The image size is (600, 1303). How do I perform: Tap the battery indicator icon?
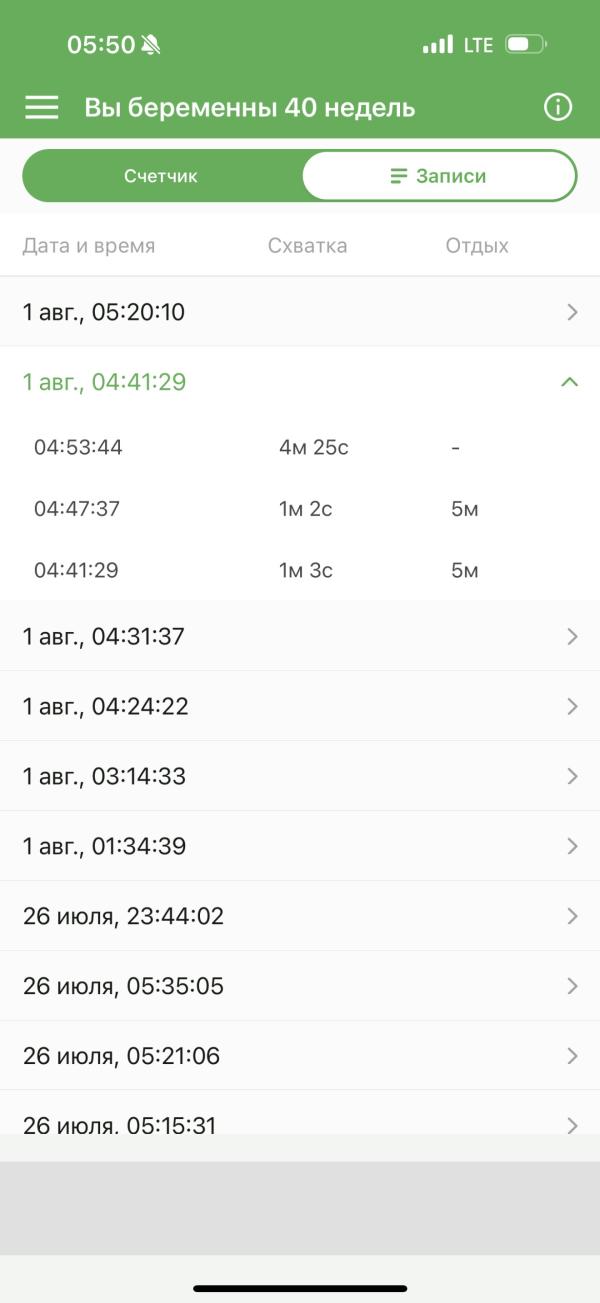(525, 45)
